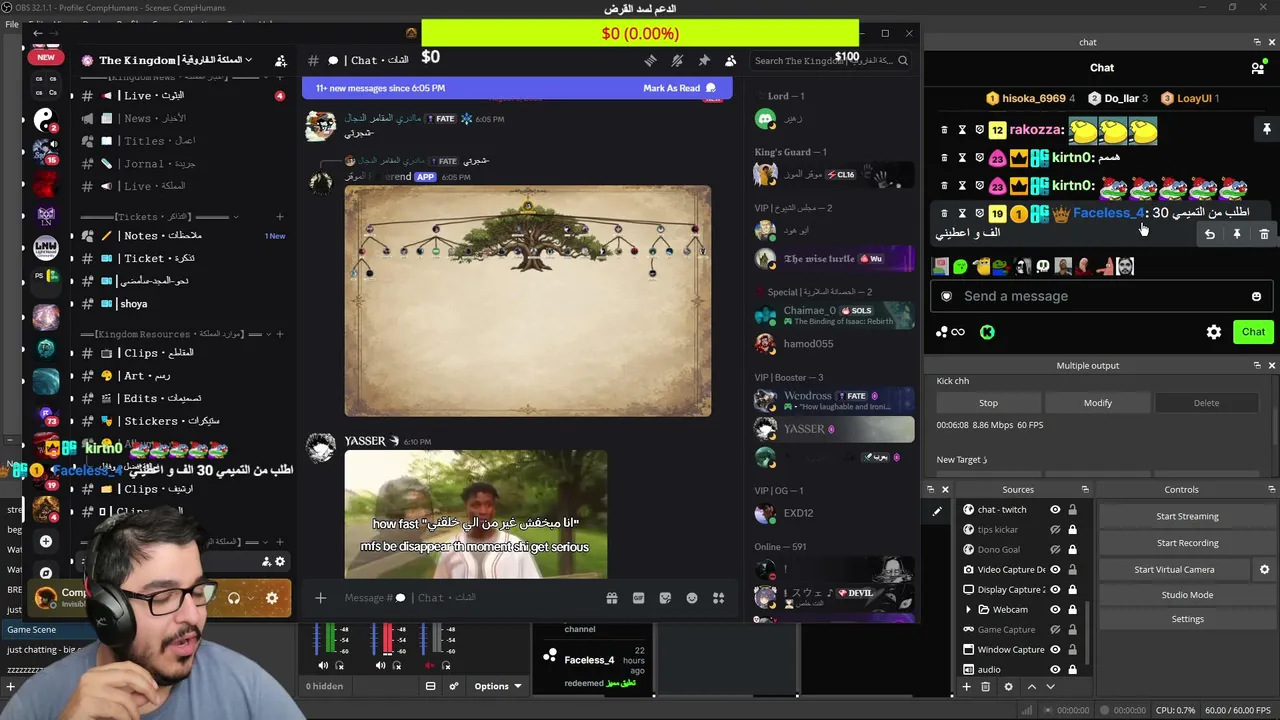Open emoji picker in Kick message box

[1256, 296]
